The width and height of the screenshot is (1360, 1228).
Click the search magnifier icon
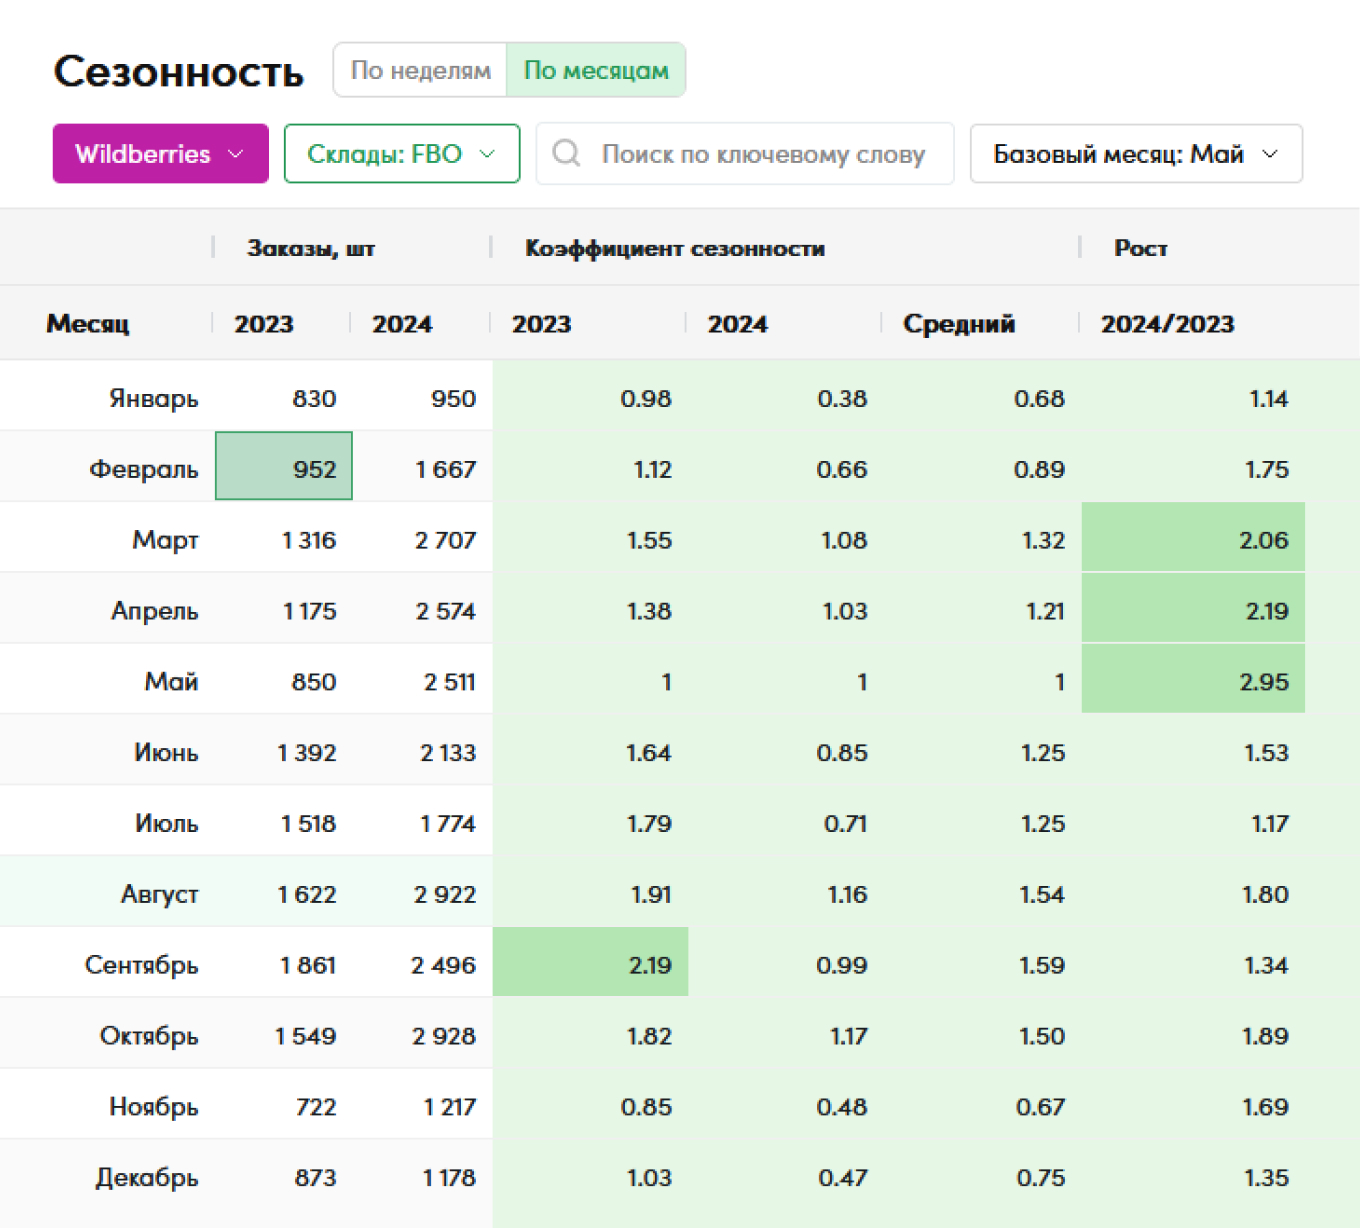(566, 153)
